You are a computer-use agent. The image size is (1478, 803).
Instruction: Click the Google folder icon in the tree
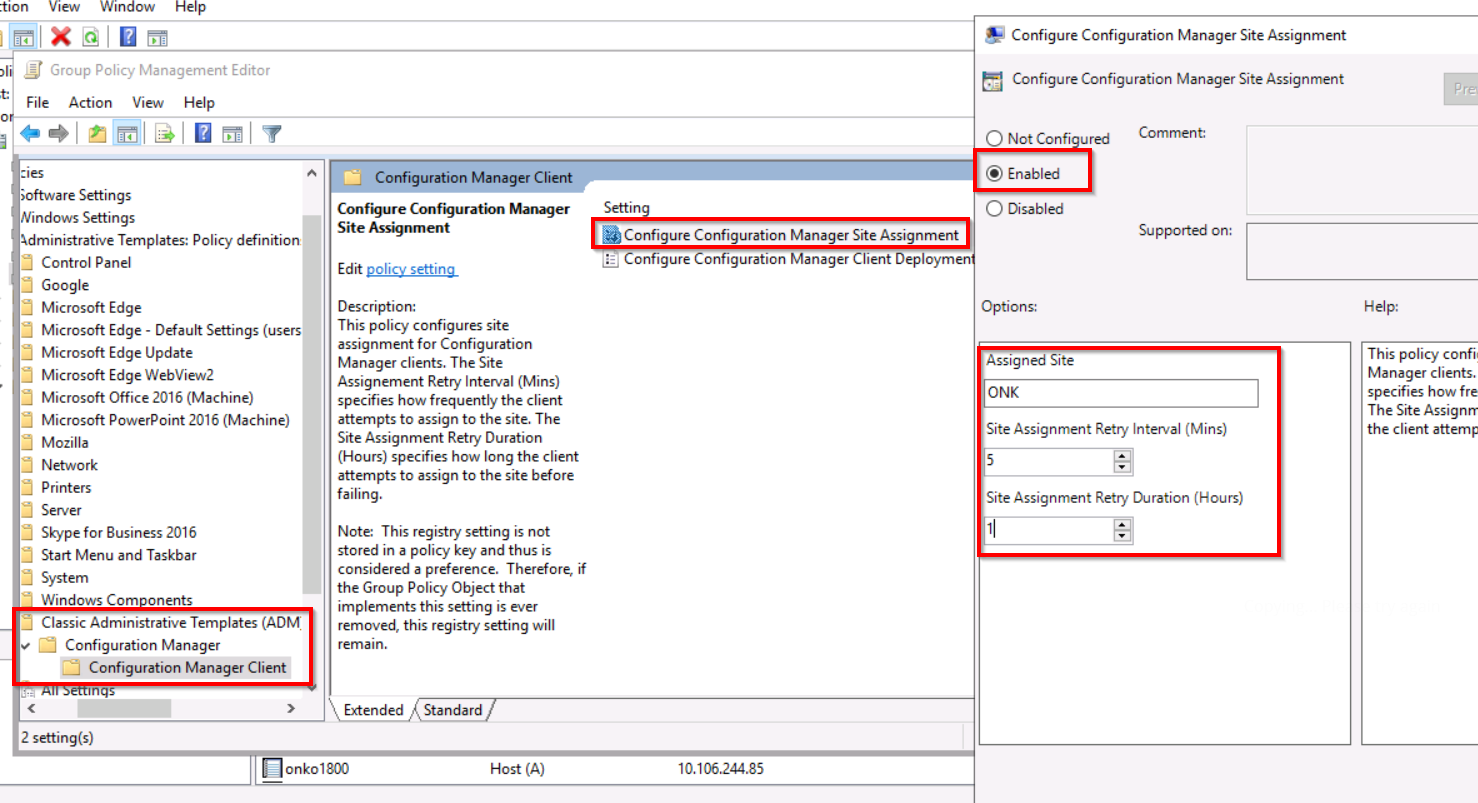(28, 286)
